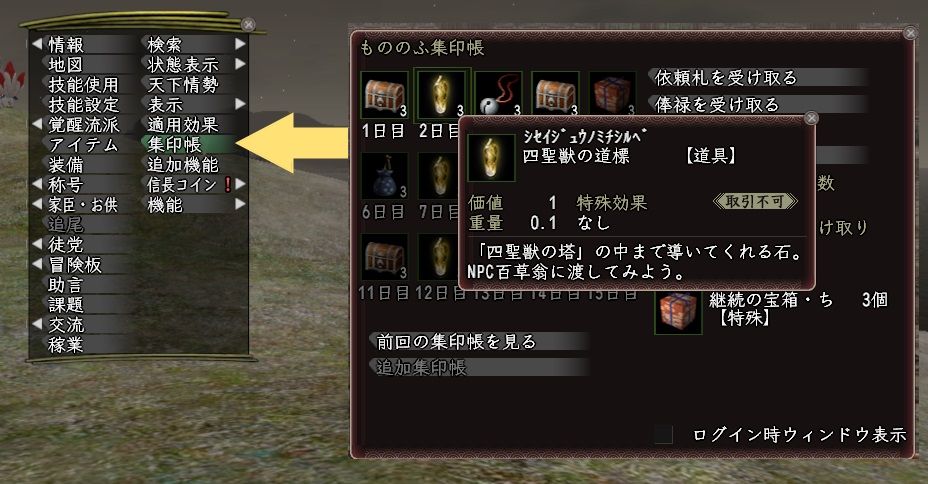Select the day 6 pouch bag icon
928x484 pixels.
coord(384,176)
